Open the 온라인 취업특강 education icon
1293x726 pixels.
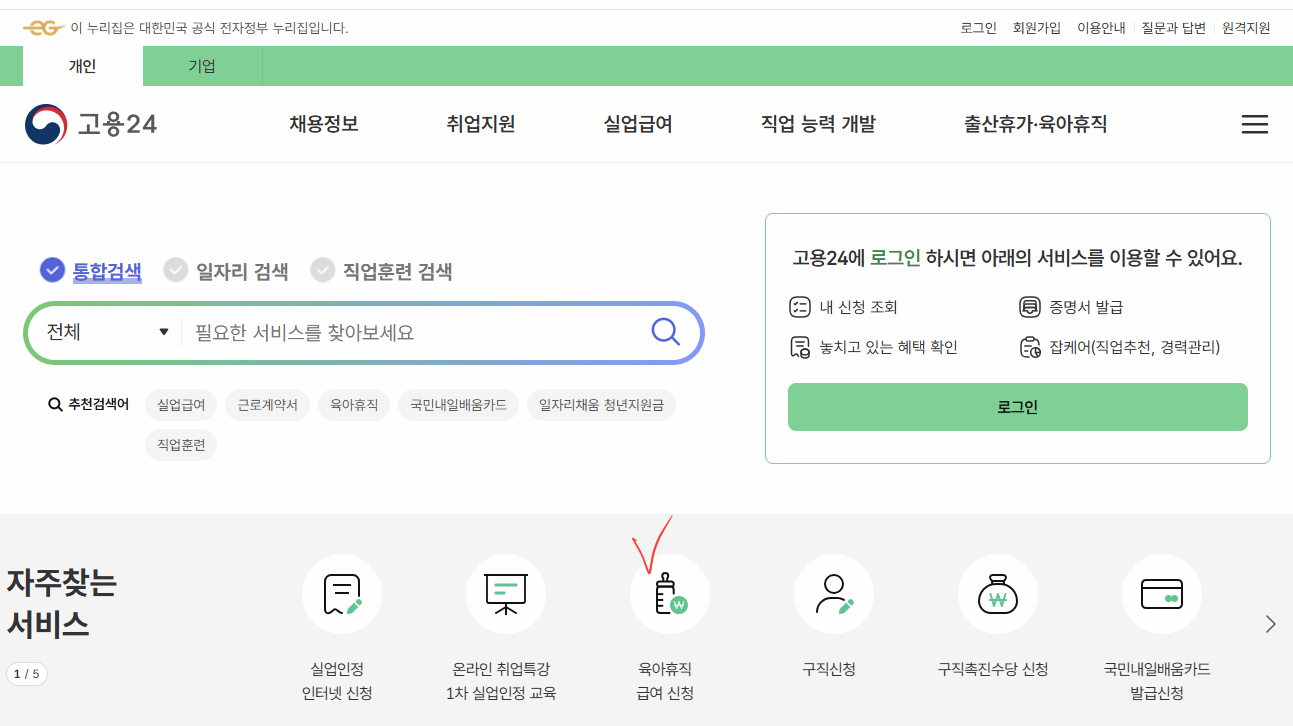tap(505, 593)
